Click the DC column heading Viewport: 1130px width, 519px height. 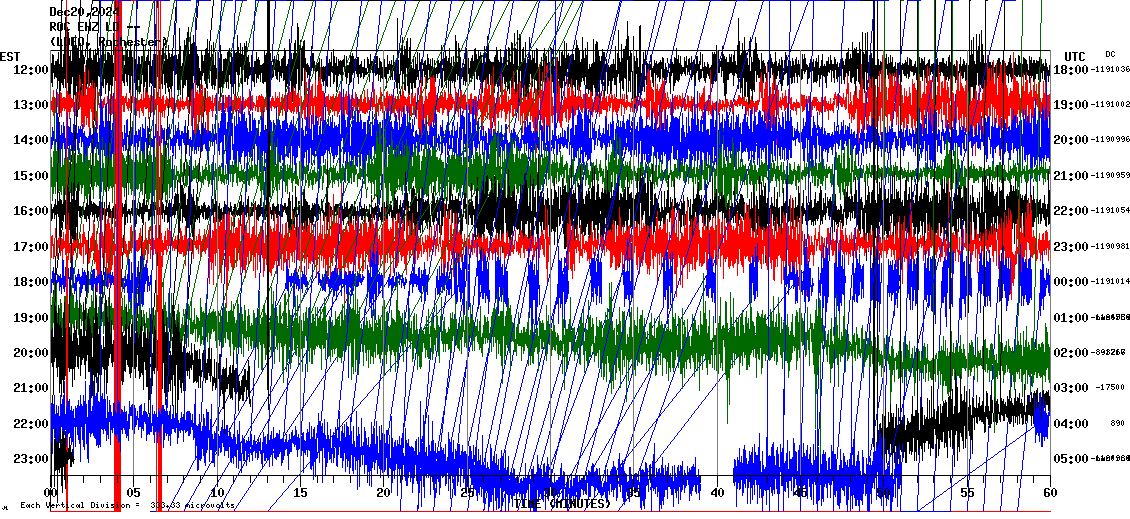pos(1110,54)
